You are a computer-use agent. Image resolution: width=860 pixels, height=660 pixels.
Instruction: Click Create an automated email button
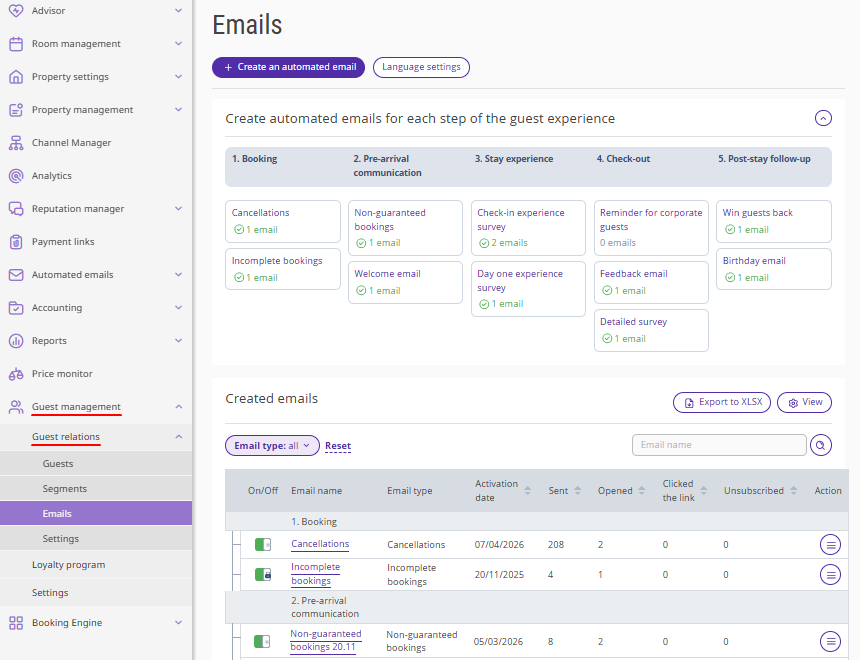tap(288, 67)
